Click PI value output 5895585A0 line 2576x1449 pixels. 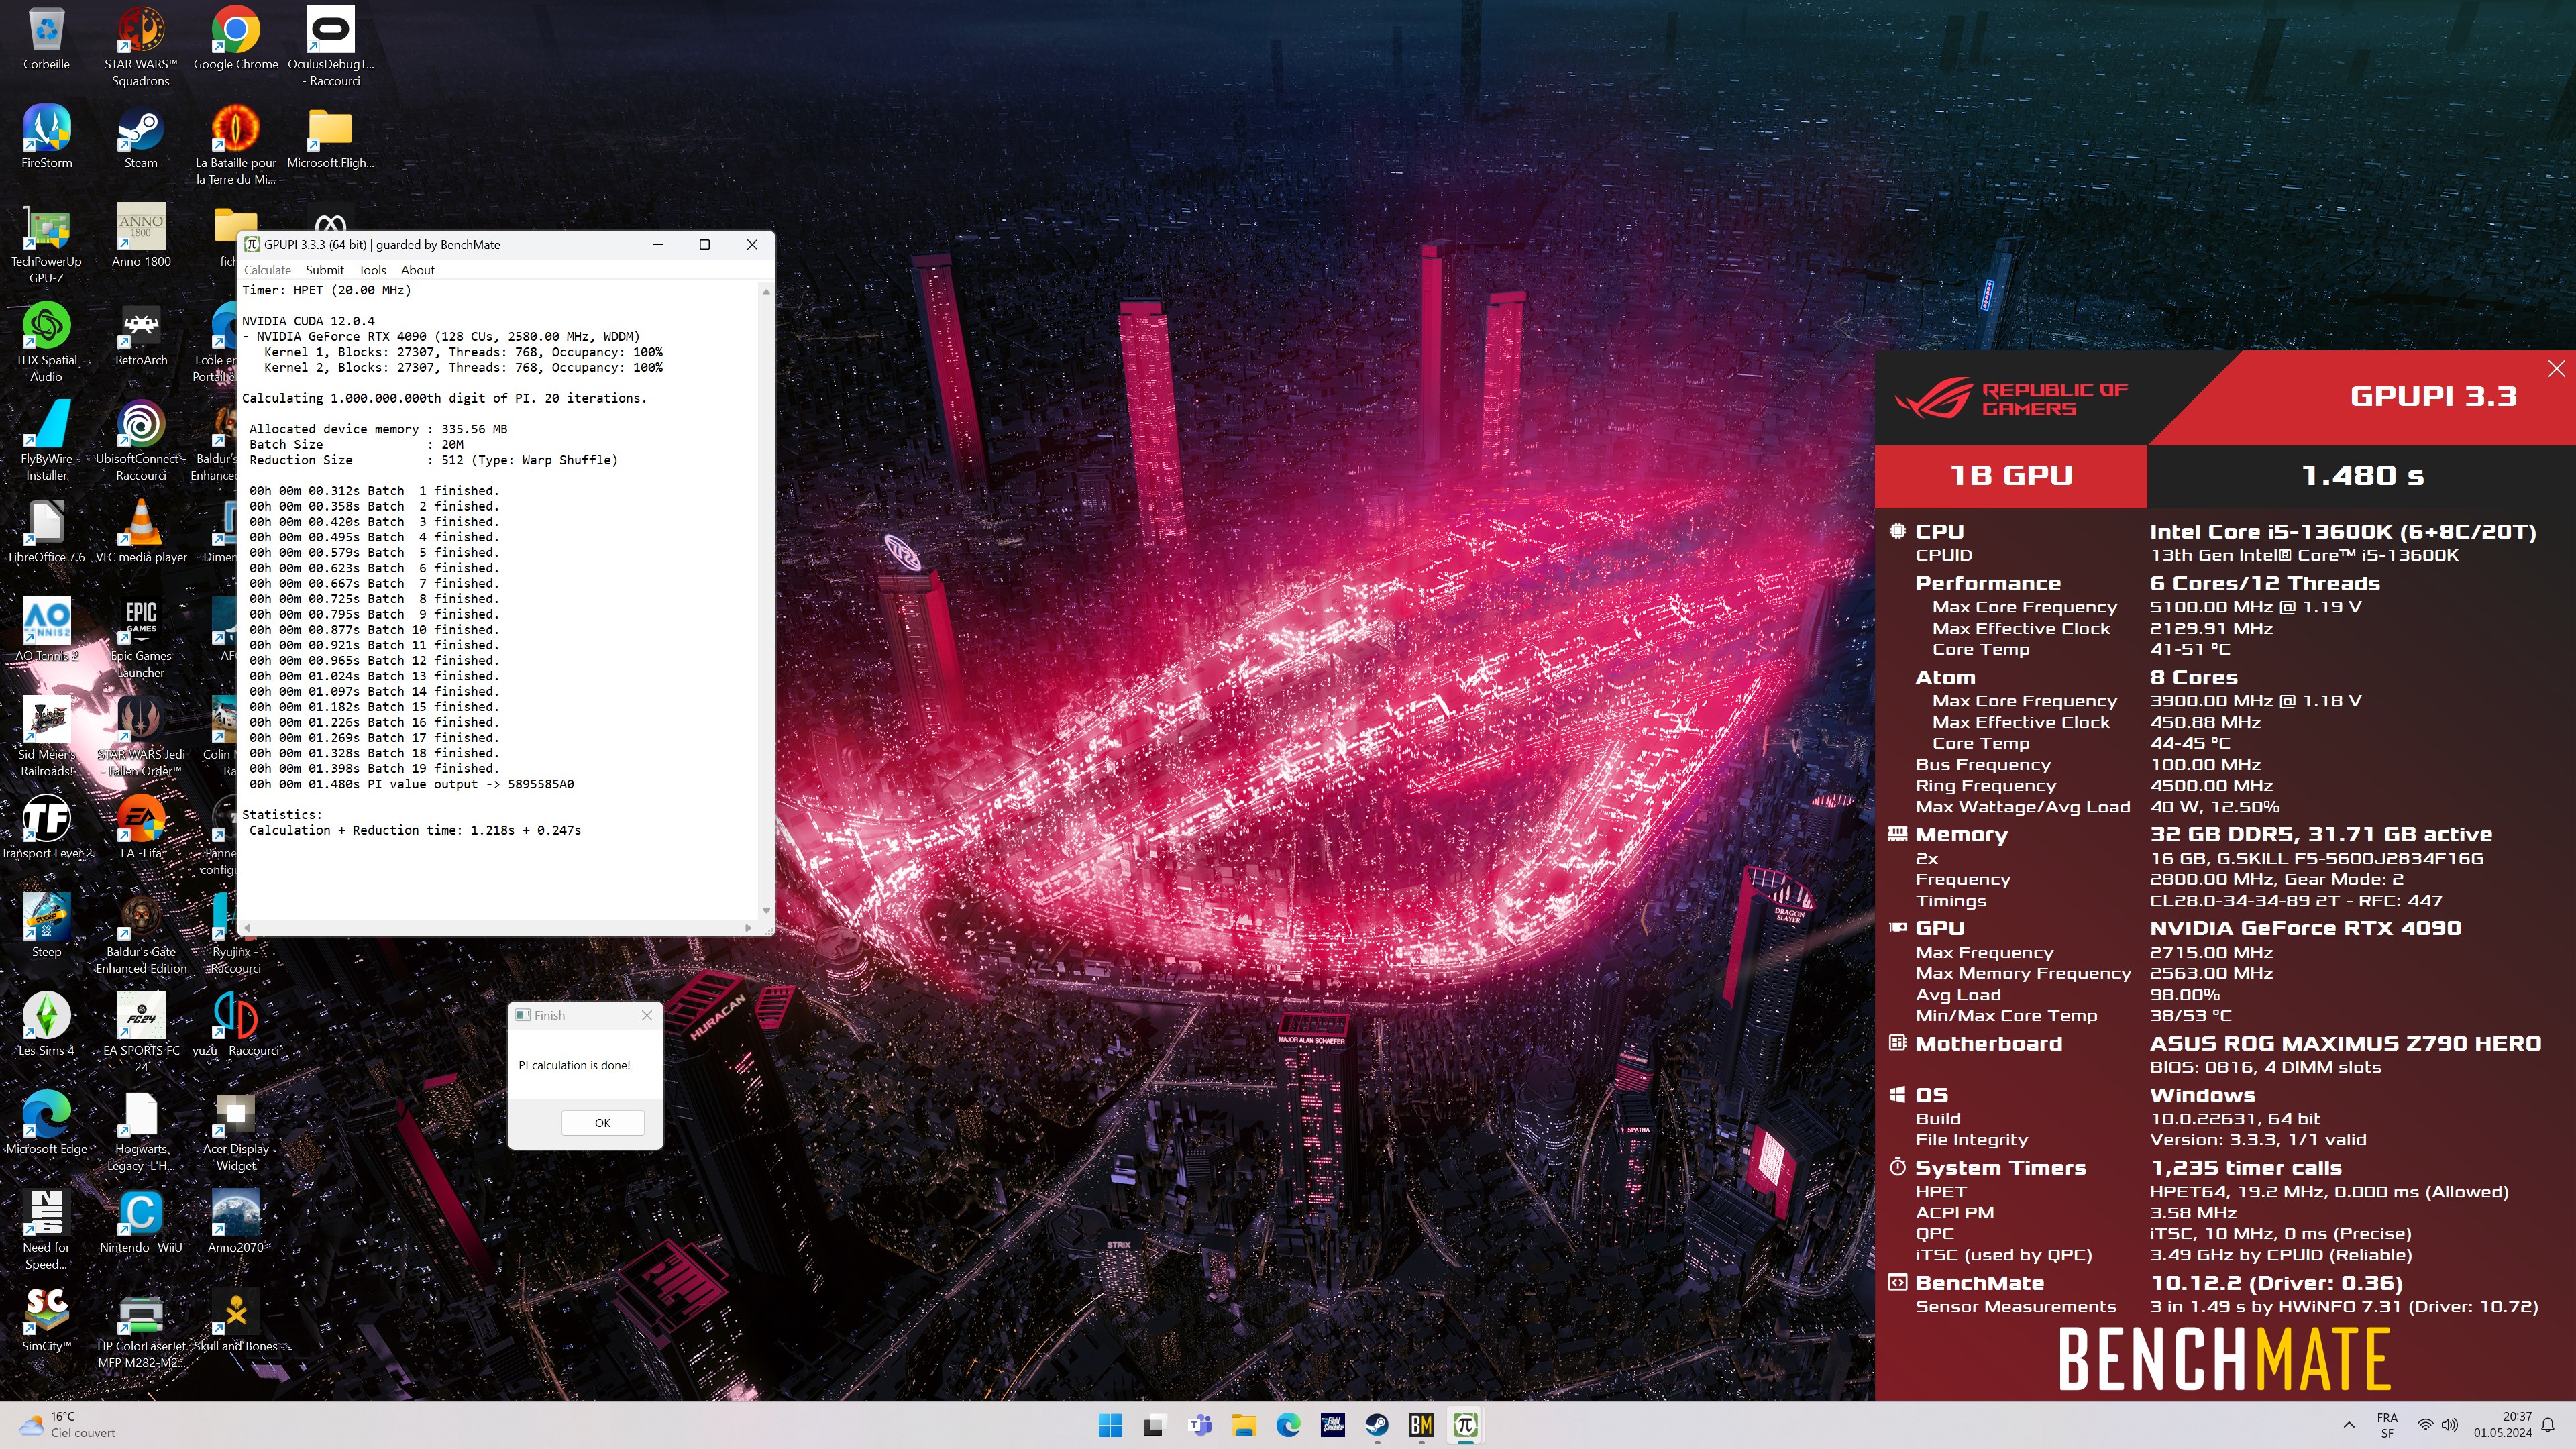coord(411,784)
